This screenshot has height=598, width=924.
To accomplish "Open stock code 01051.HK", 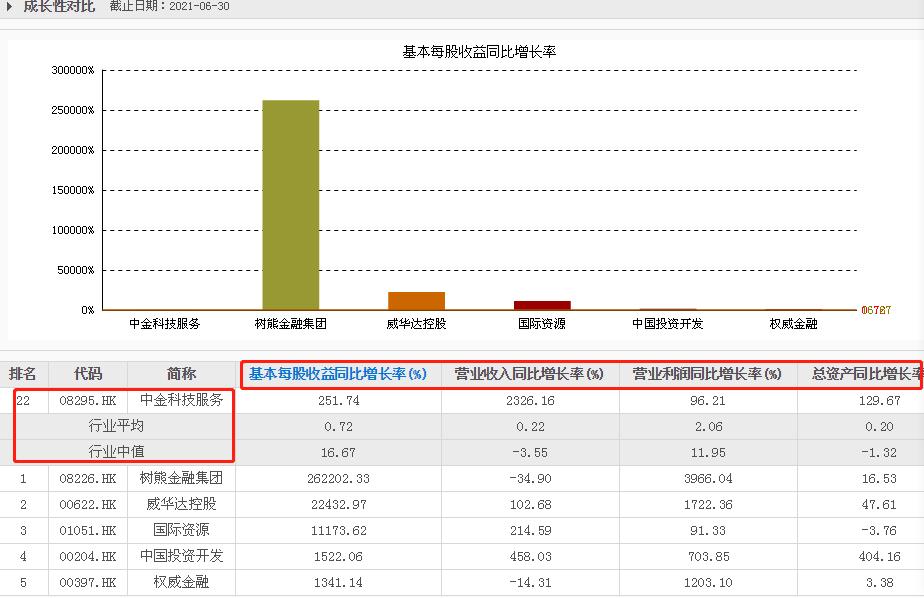I will click(88, 530).
